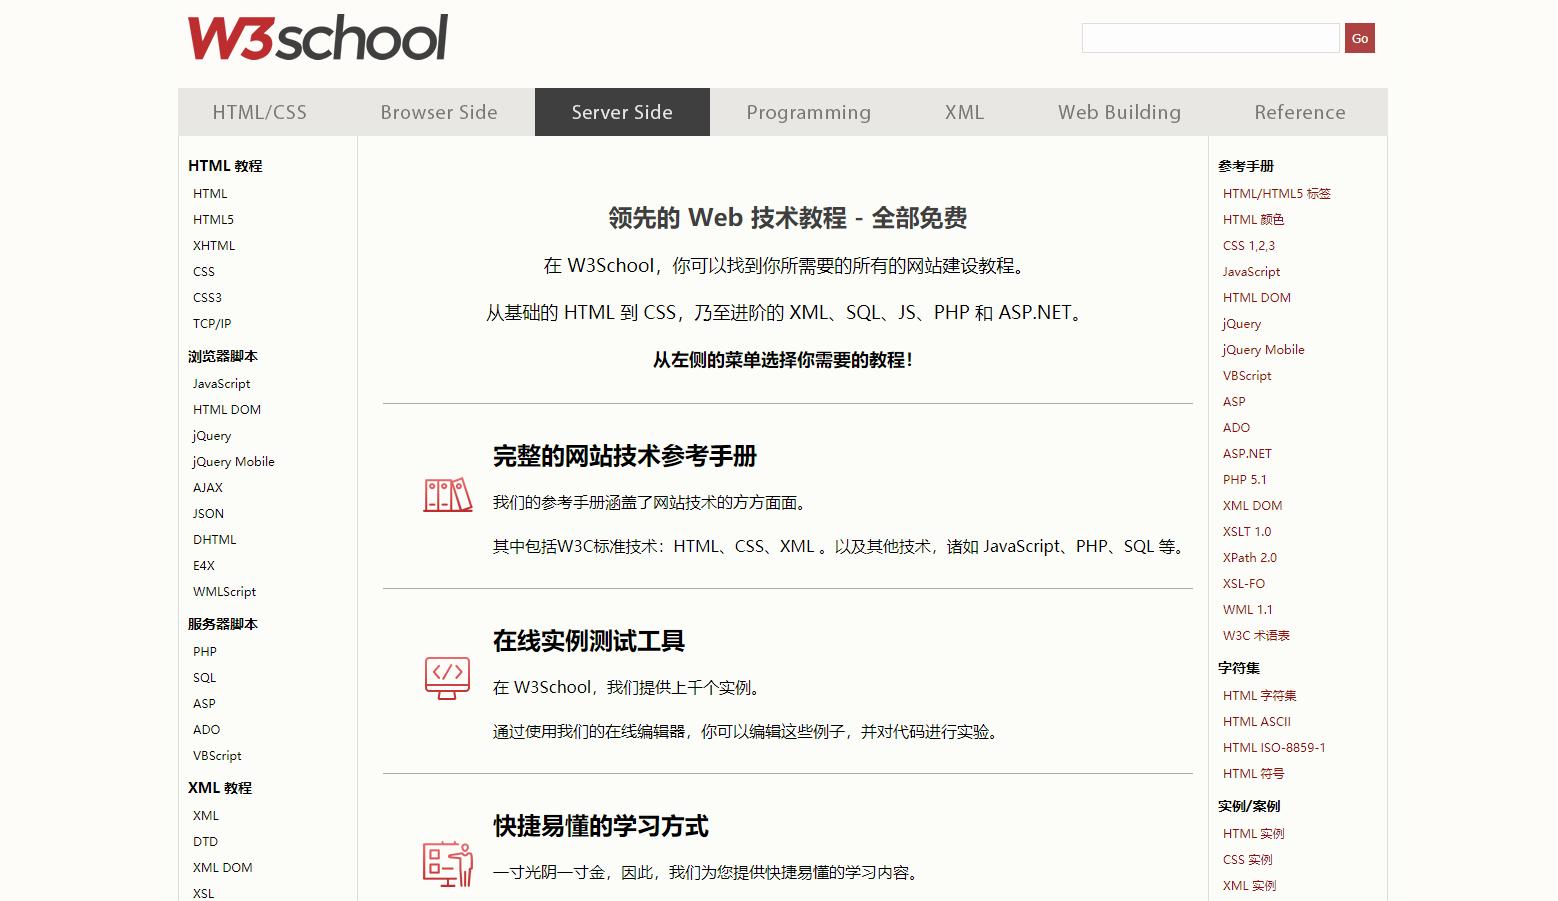Open the Programming section
The width and height of the screenshot is (1558, 901).
click(x=808, y=112)
